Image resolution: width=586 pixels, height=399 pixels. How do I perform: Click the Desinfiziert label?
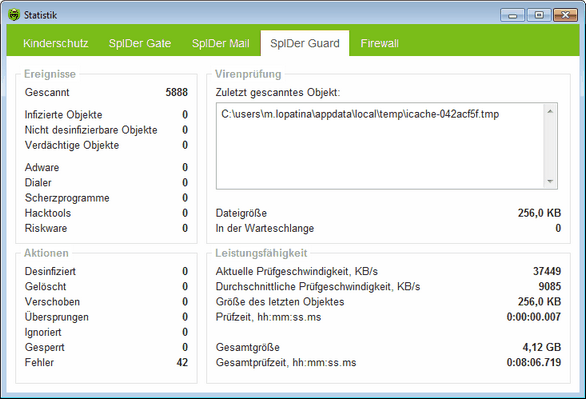[x=50, y=271]
